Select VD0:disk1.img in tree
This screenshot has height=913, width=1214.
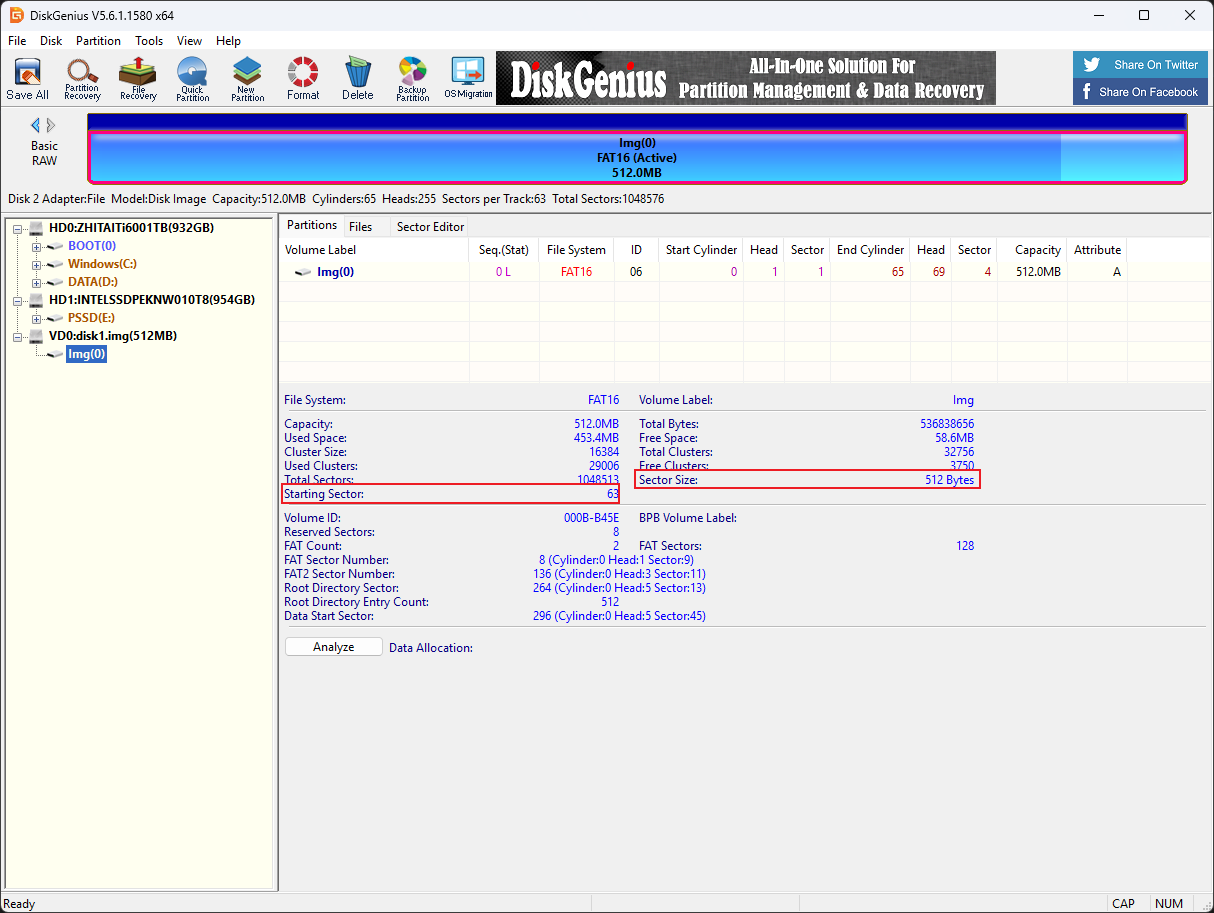tap(113, 336)
